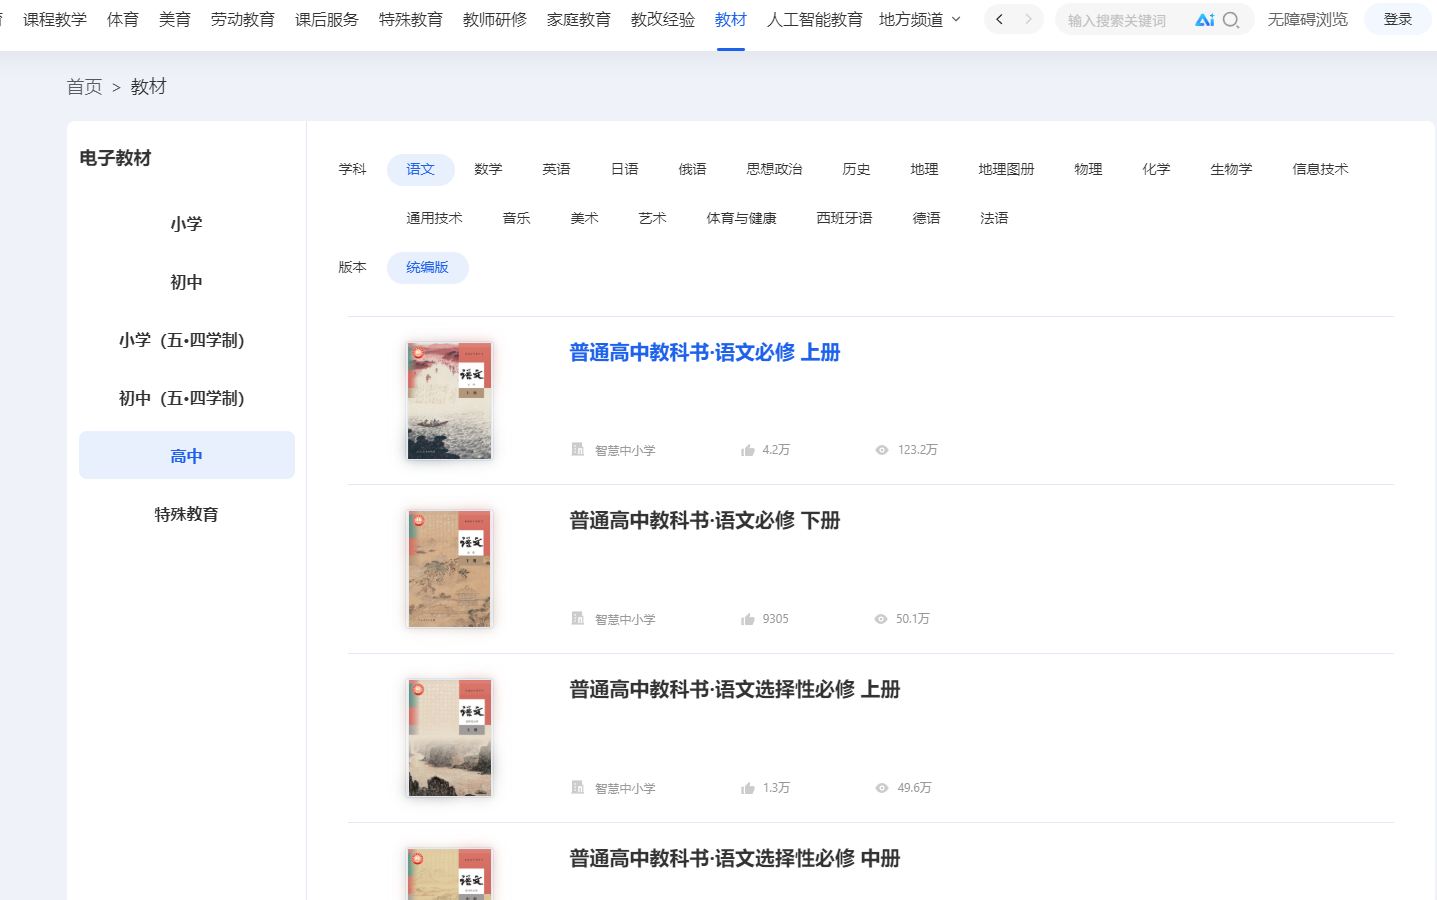Select the 统编版 version filter

pos(428,268)
